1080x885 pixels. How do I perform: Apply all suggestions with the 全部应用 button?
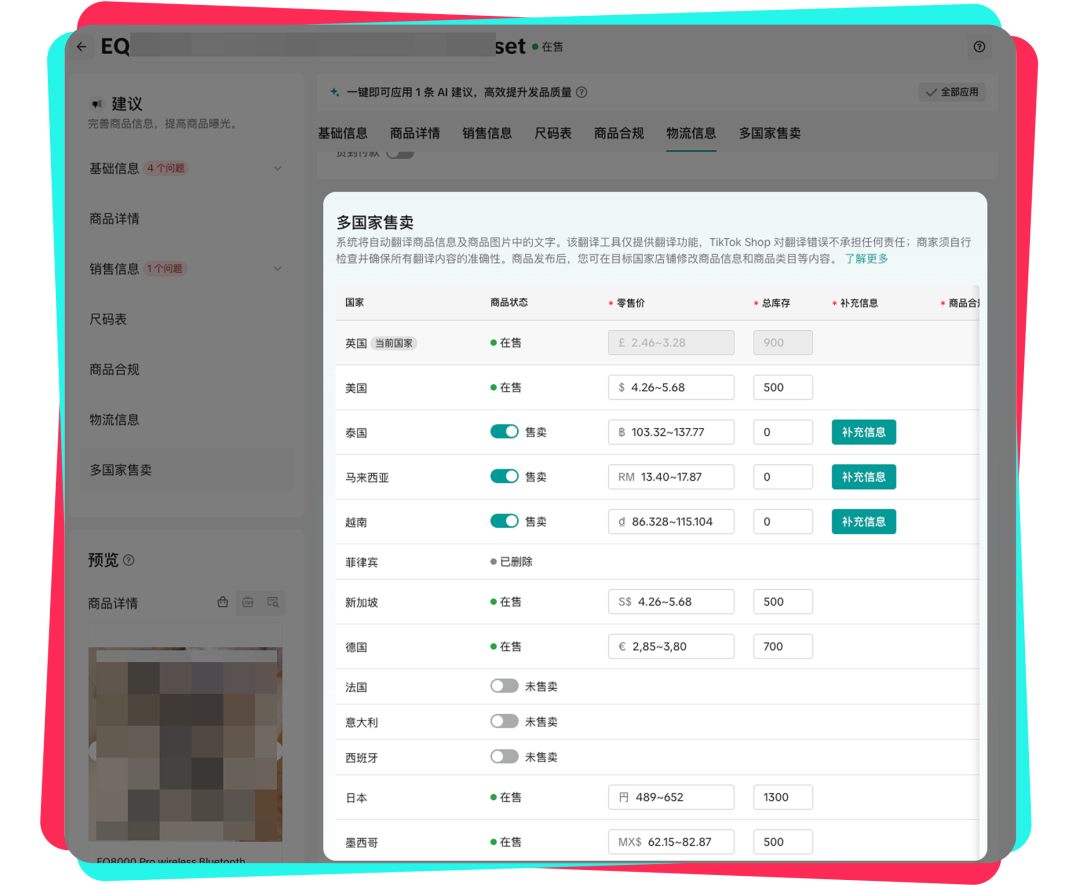(x=954, y=92)
